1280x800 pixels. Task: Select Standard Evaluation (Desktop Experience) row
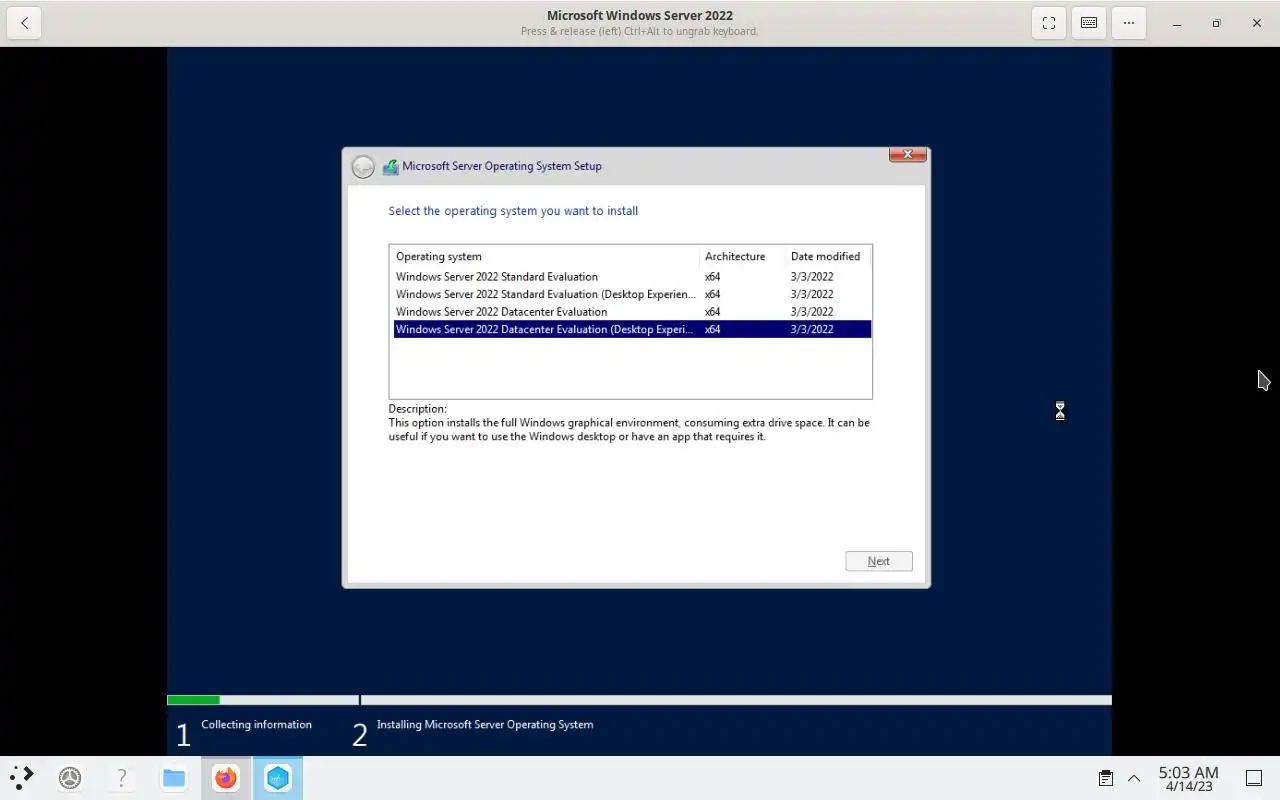point(632,294)
